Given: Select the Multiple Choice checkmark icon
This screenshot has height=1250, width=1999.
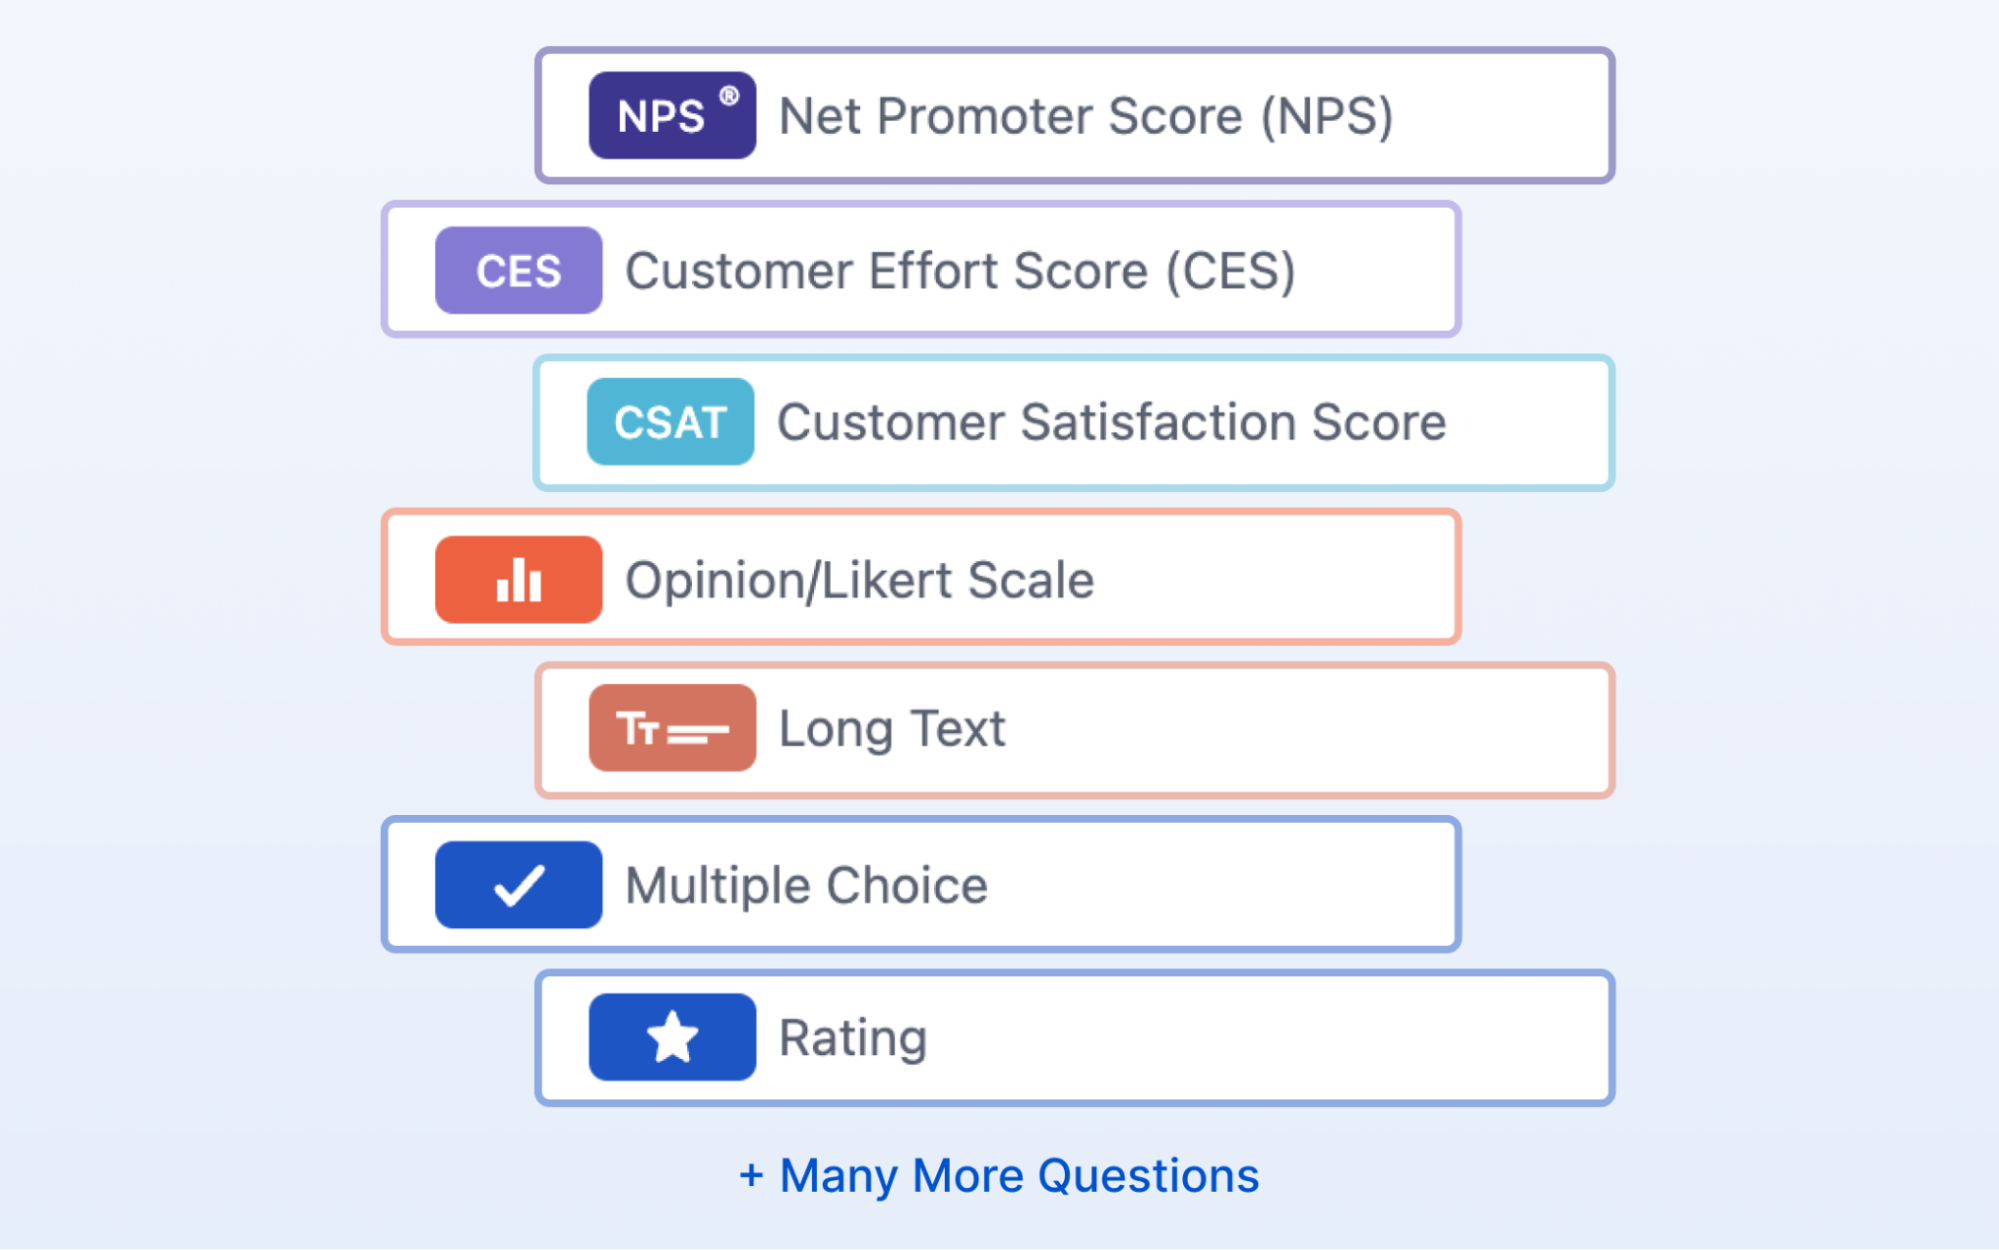Looking at the screenshot, I should pyautogui.click(x=516, y=884).
